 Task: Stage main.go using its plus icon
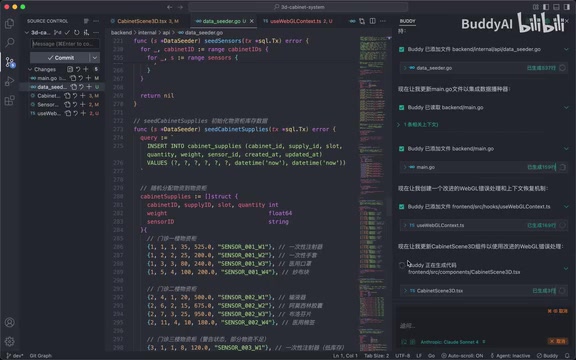(88, 78)
